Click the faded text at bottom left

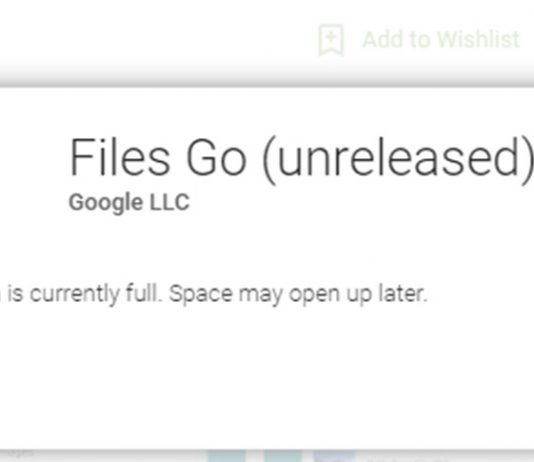tap(17, 453)
